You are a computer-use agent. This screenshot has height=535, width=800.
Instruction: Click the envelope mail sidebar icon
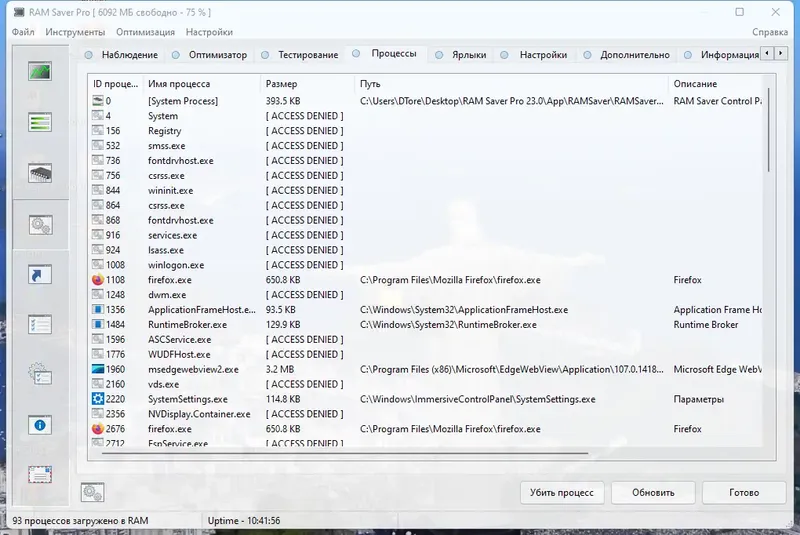tap(40, 475)
